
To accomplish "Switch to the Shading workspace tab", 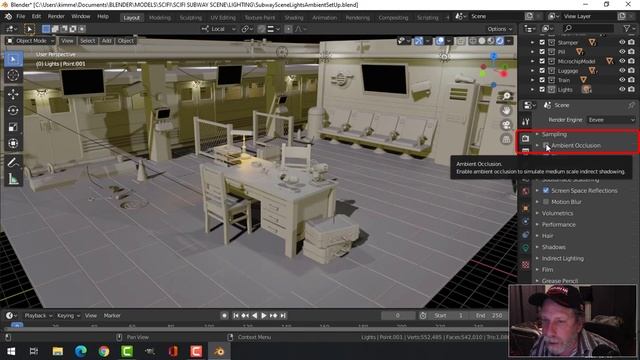I will click(x=293, y=18).
